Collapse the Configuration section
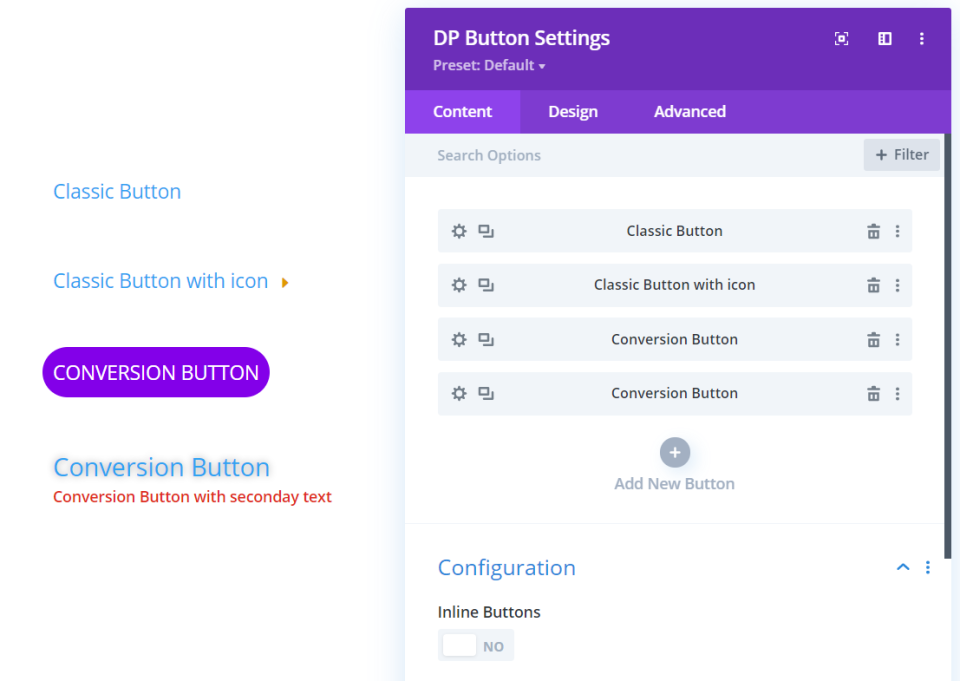This screenshot has width=960, height=681. (903, 568)
